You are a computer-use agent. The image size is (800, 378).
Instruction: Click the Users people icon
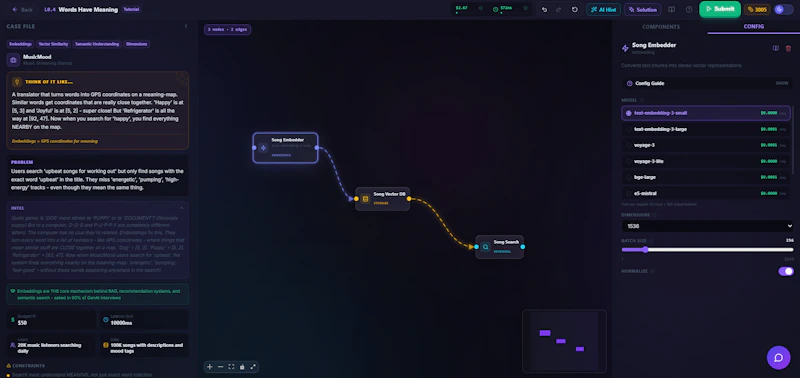13,345
